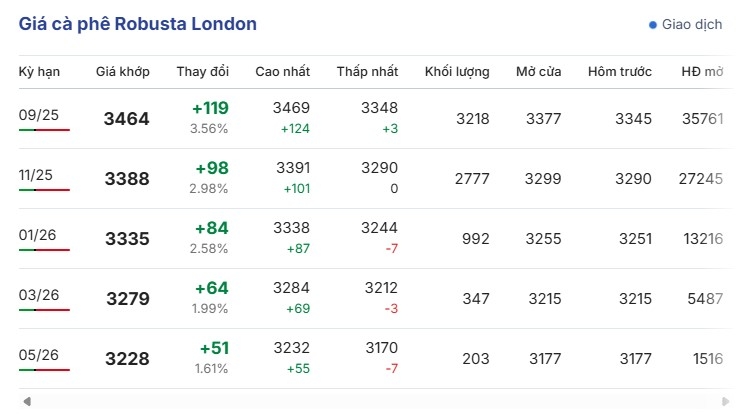
Task: Click the Hôm trước column header
Action: [x=620, y=72]
